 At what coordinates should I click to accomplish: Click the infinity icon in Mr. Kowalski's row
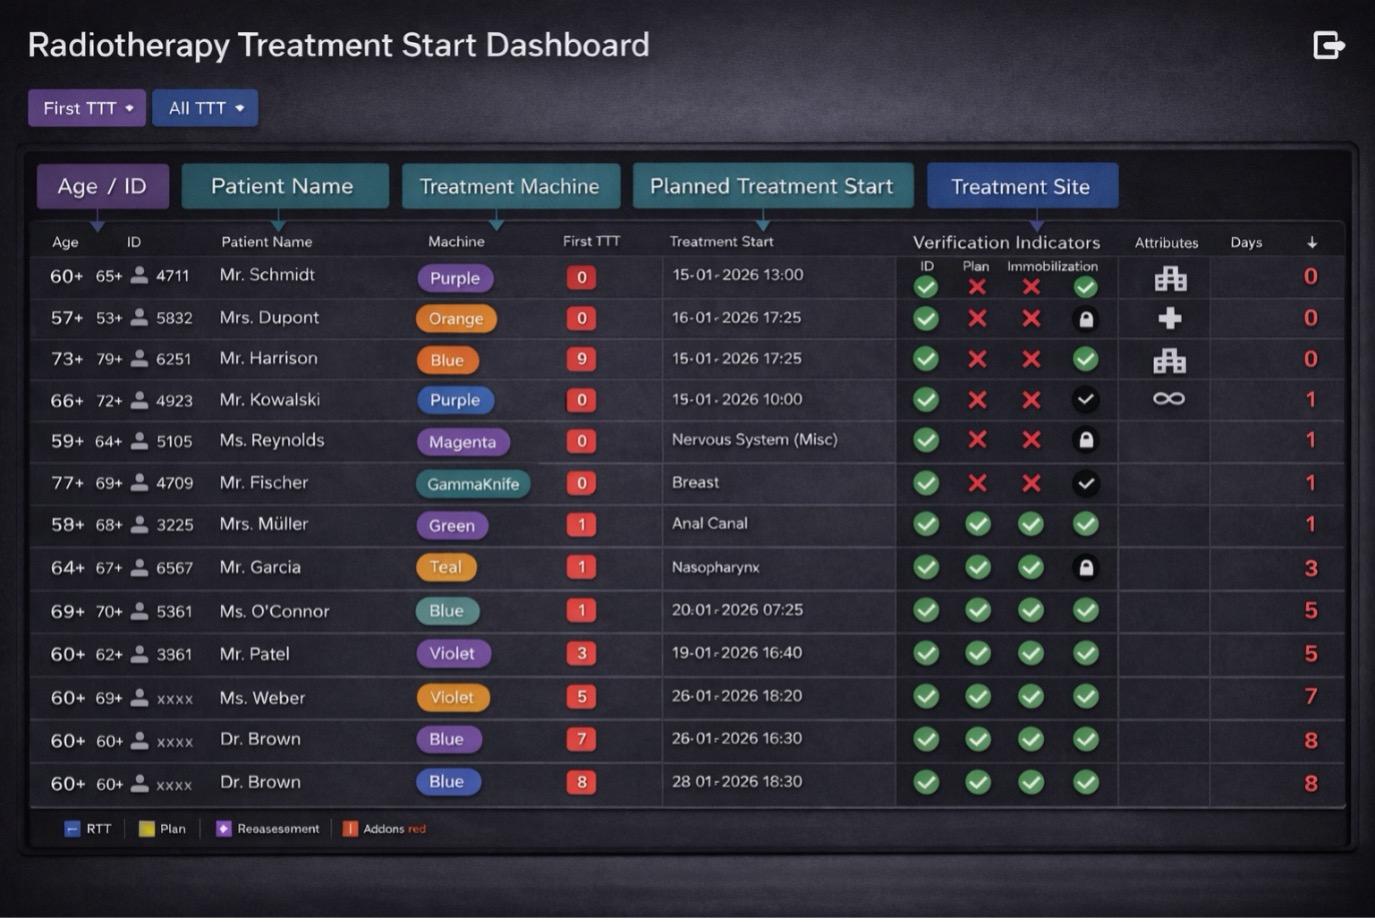coord(1168,399)
